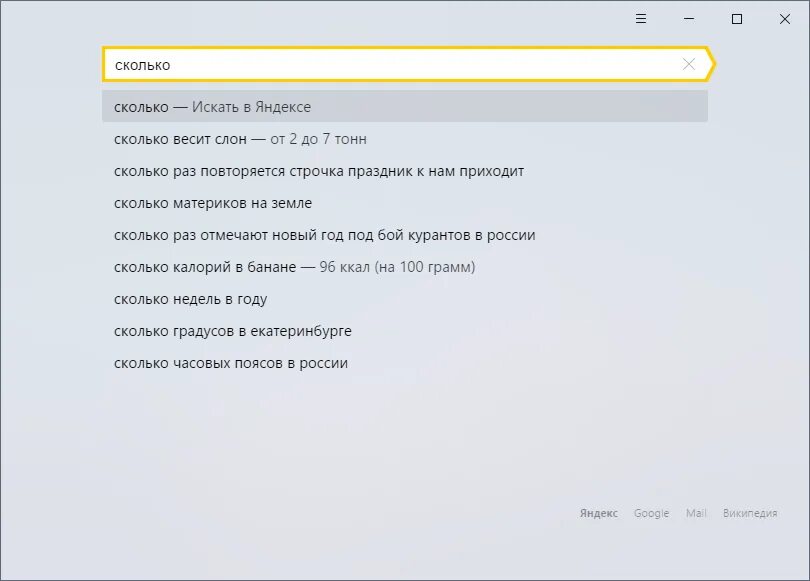810x581 pixels.
Task: Switch search engine to Яндекс
Action: click(x=599, y=513)
